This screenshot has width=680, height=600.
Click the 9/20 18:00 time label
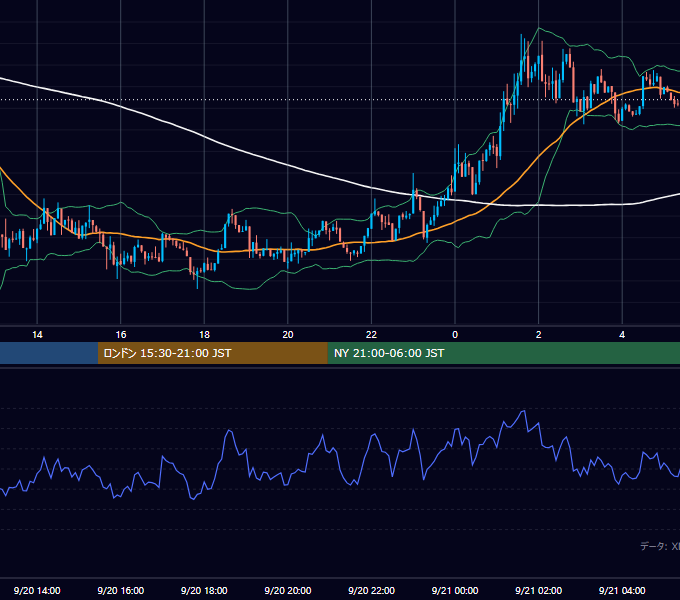204,590
